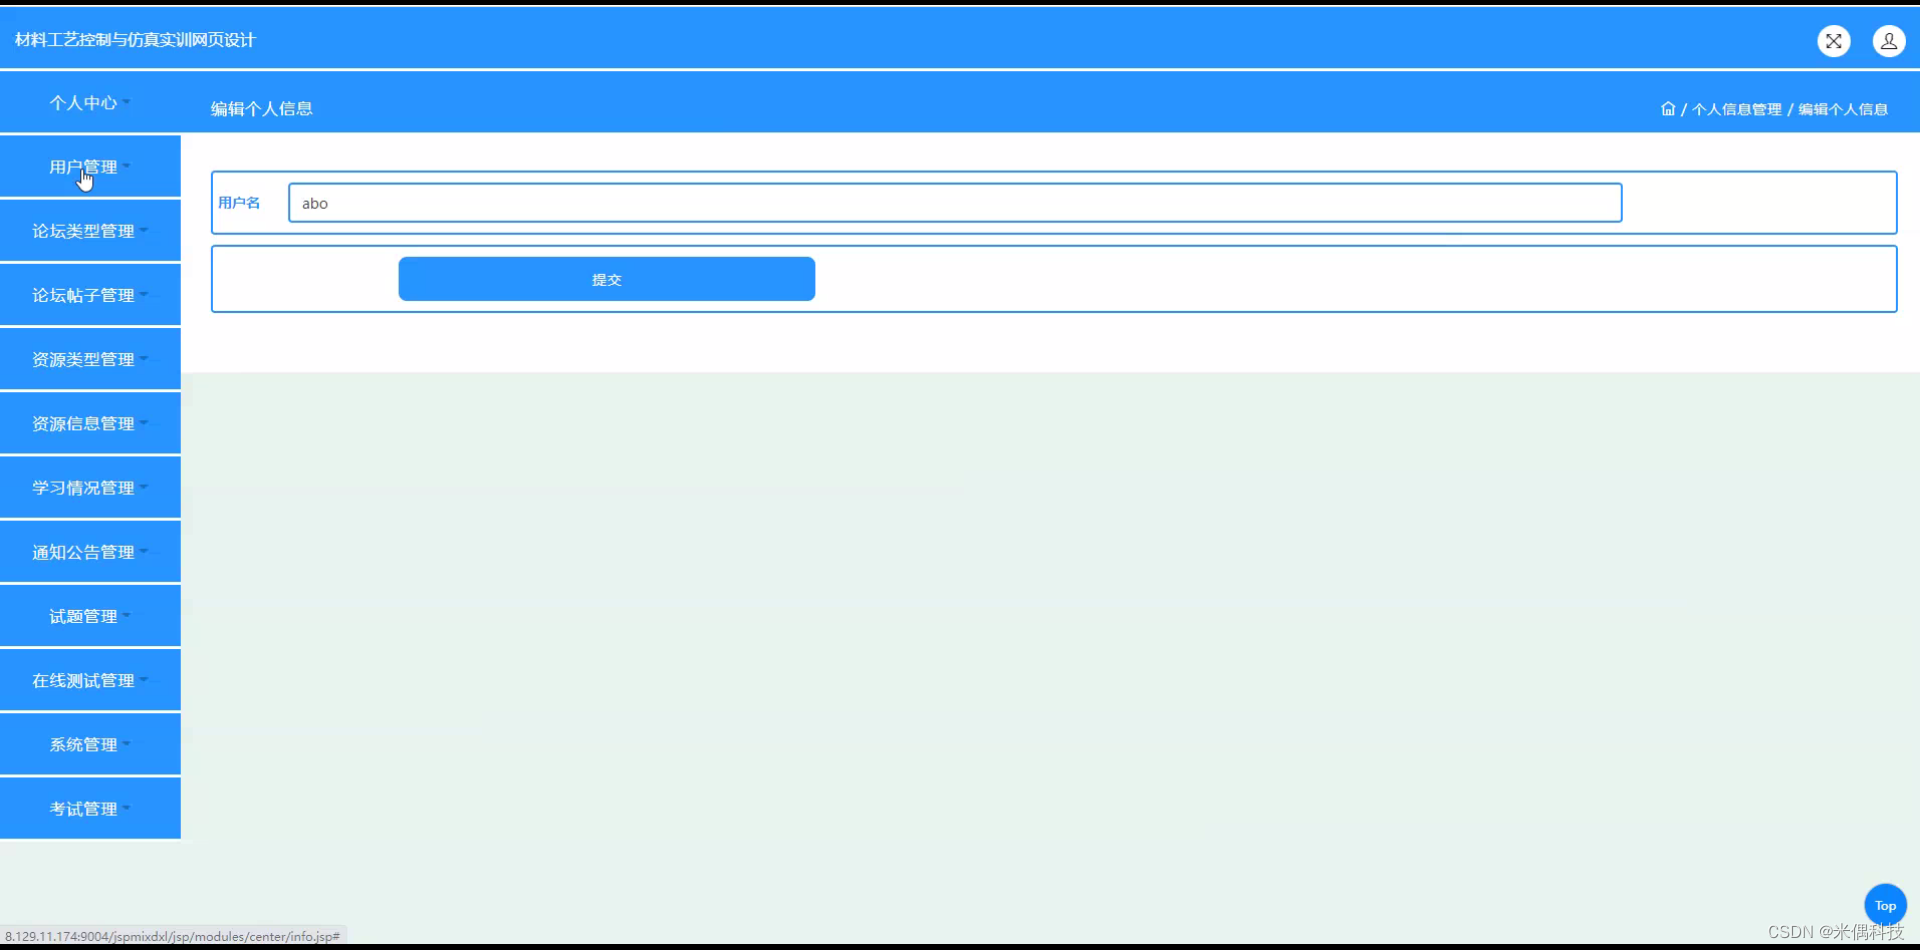
Task: Click the home icon in breadcrumb
Action: click(1668, 109)
